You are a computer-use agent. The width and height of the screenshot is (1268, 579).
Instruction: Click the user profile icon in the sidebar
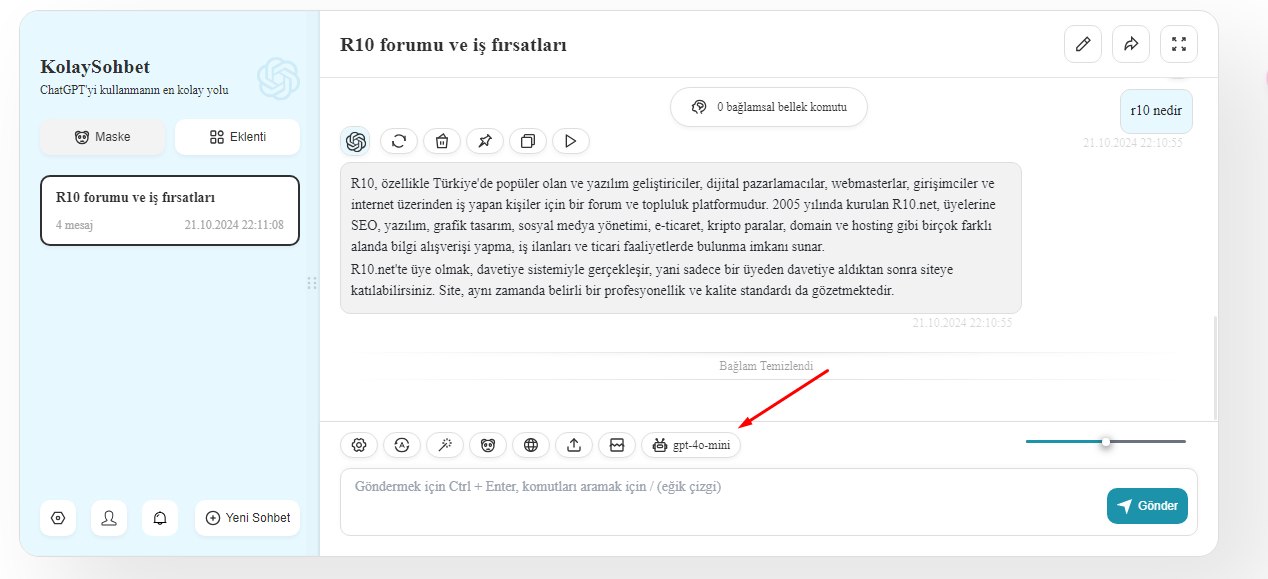(x=109, y=518)
